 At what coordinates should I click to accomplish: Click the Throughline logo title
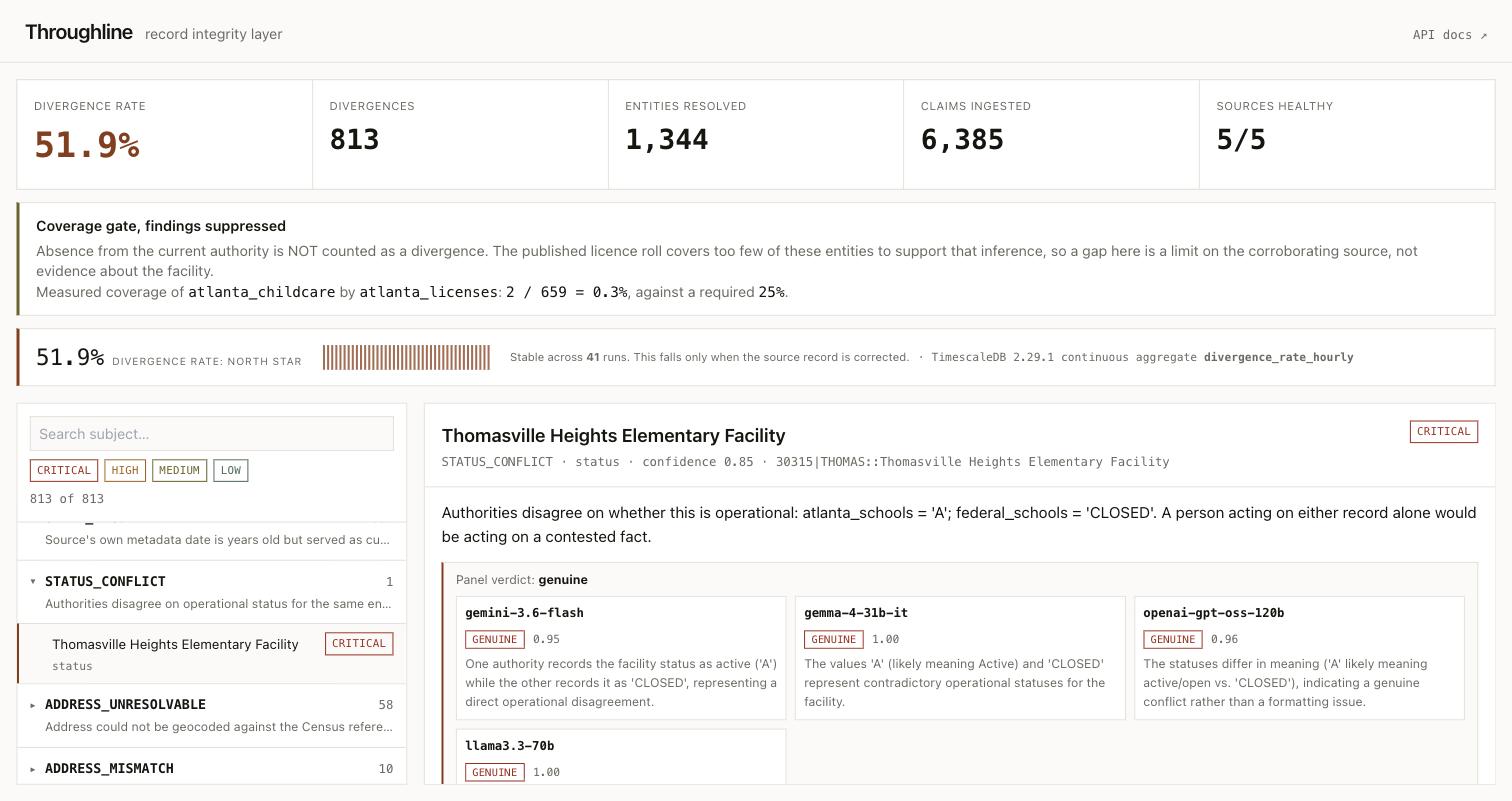(x=79, y=32)
